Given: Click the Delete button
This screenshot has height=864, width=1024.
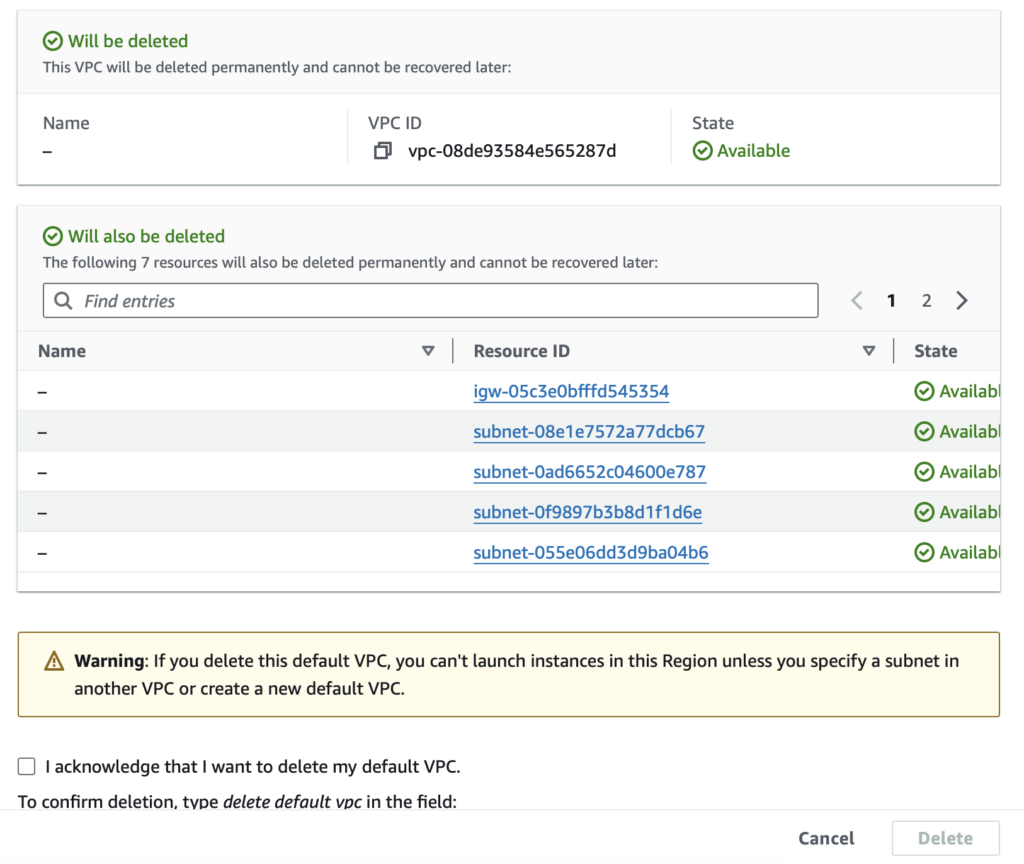Looking at the screenshot, I should click(946, 838).
